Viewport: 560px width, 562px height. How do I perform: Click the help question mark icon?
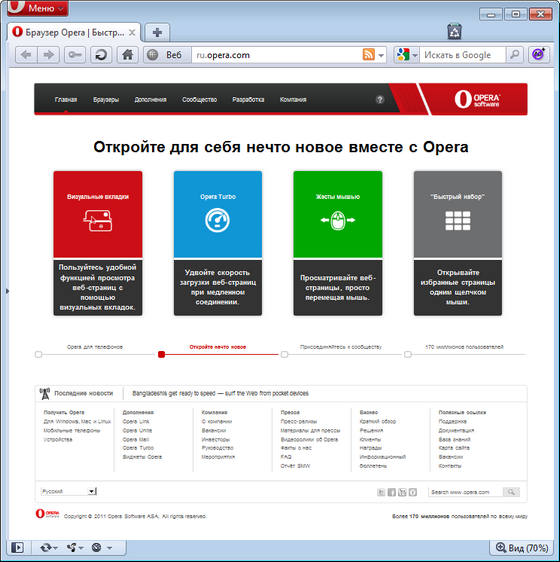380,100
